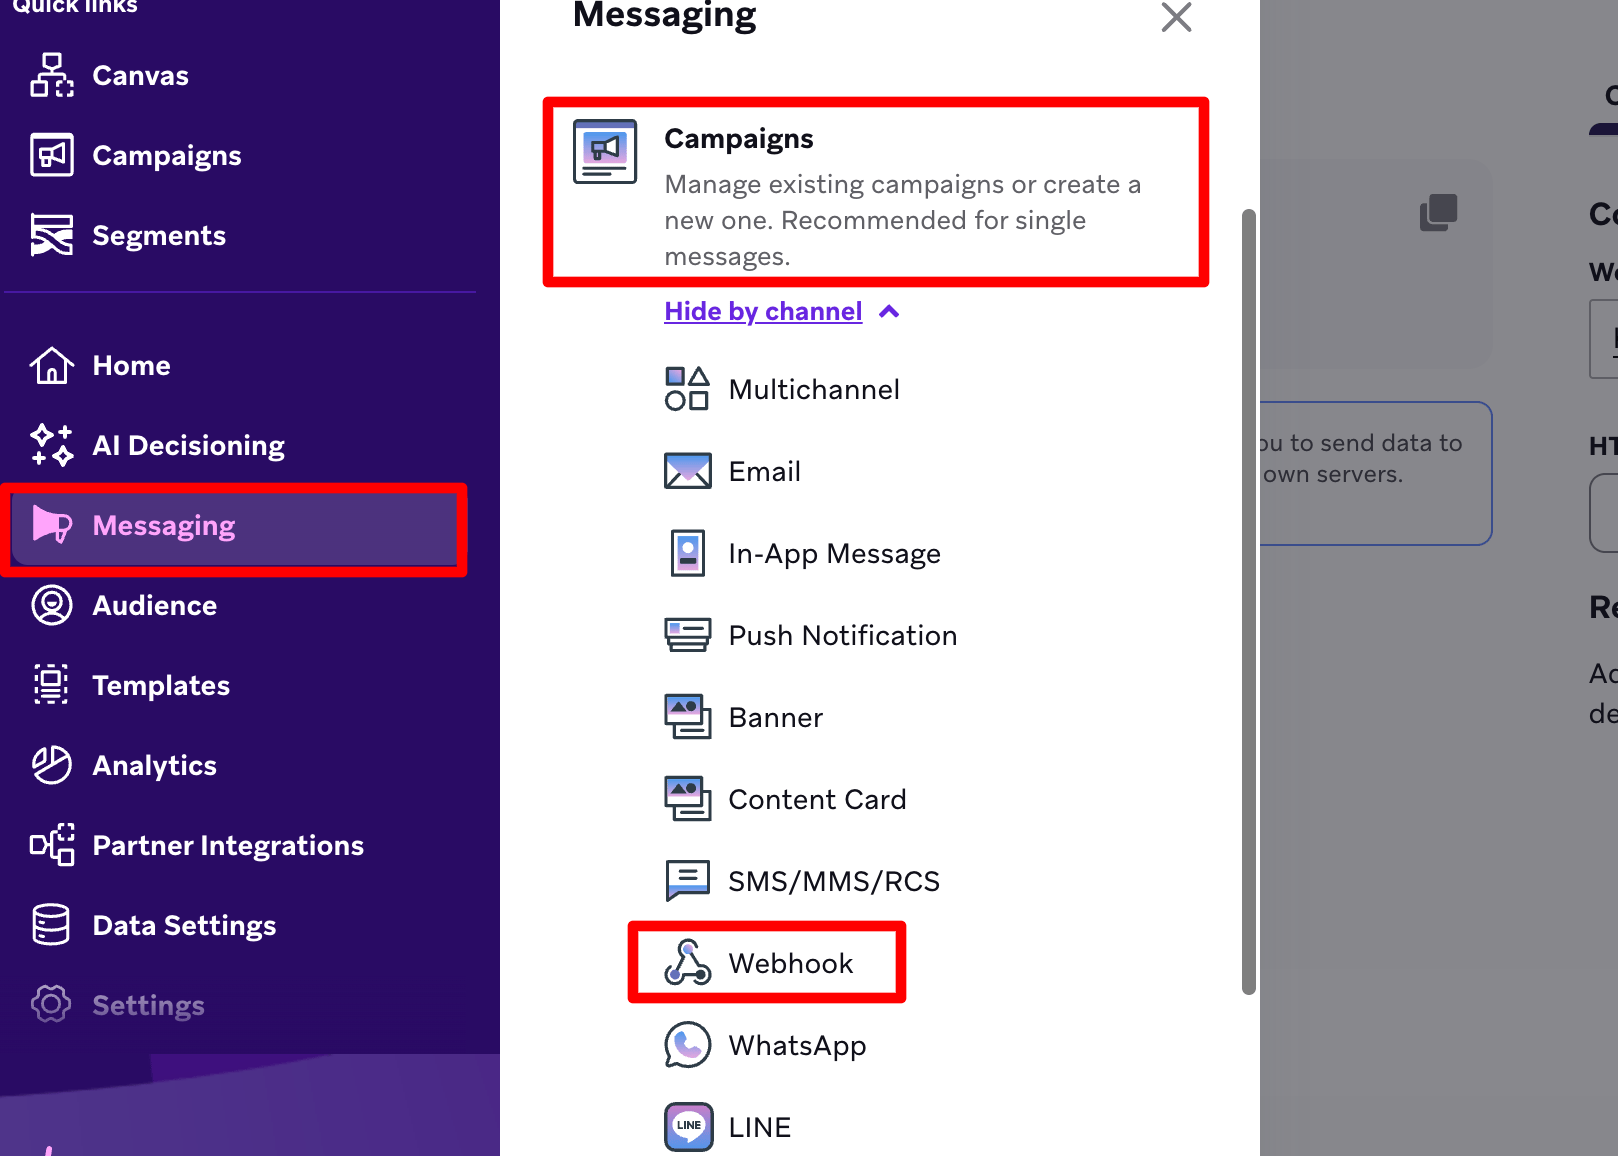Select the Content Card channel

(x=817, y=799)
